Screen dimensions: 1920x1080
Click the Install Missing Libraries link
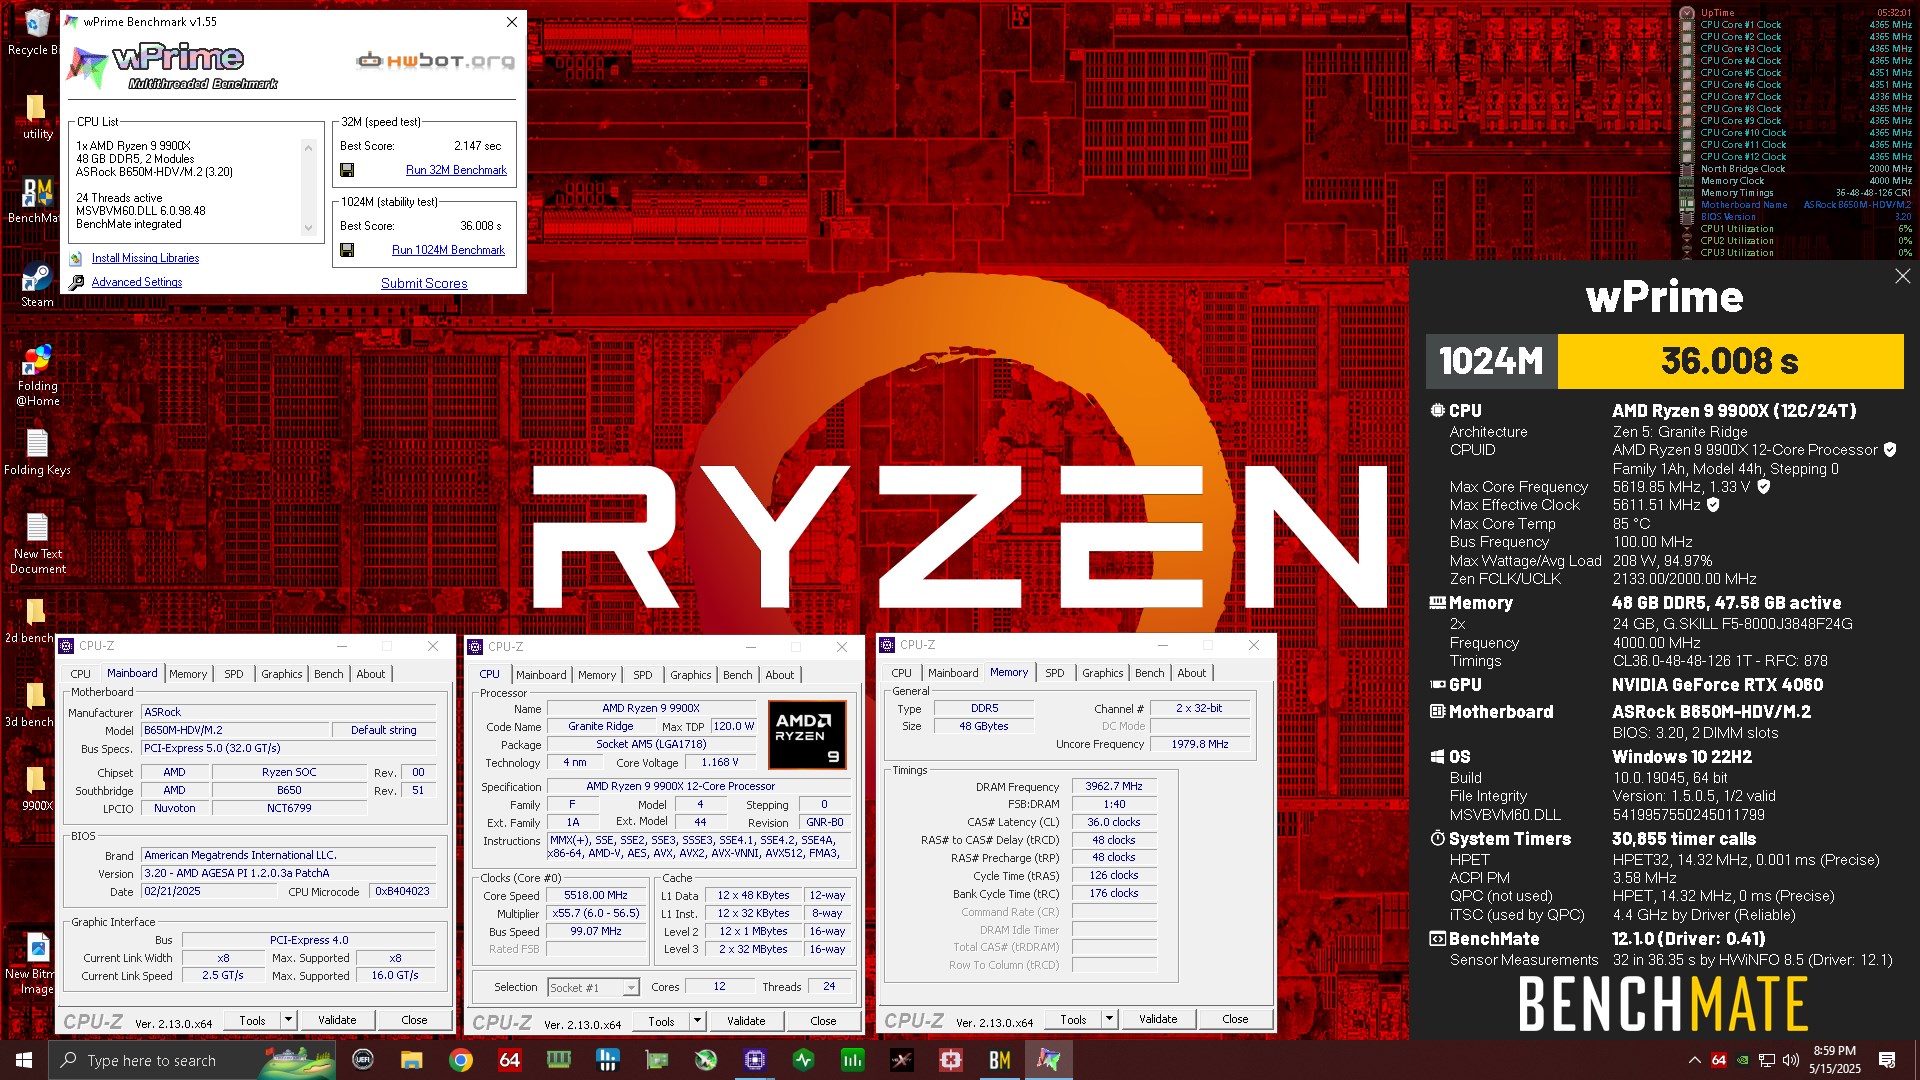[145, 258]
